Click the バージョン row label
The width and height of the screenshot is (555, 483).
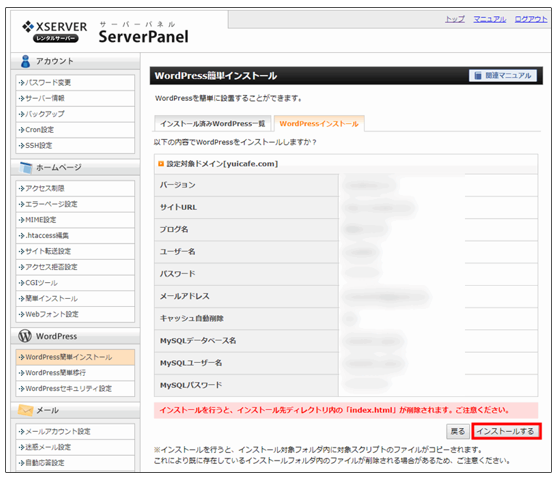(177, 185)
